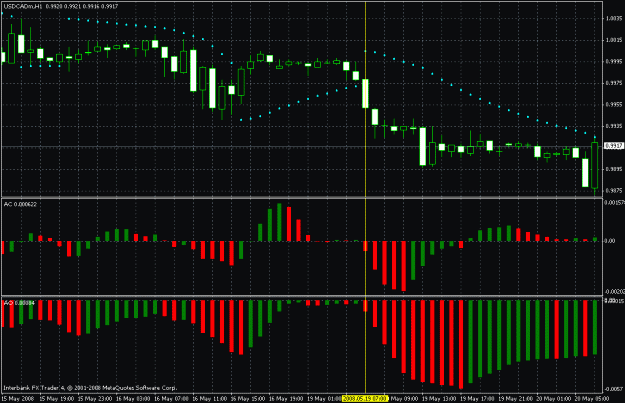Click the AC 0.000622 indicator label

(x=20, y=204)
